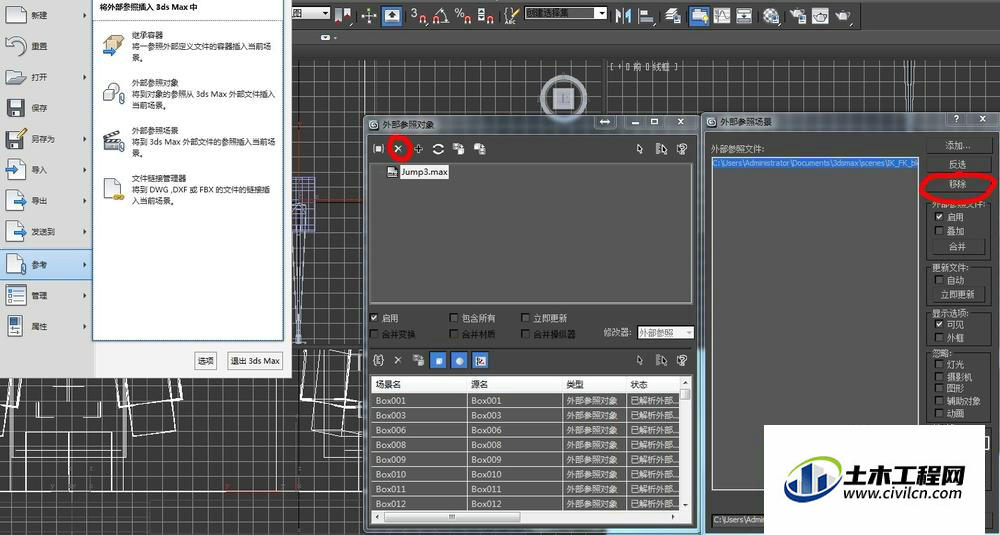Screen dimensions: 1000x535
Task: Enable 合并变换 checkbox
Action: [374, 333]
